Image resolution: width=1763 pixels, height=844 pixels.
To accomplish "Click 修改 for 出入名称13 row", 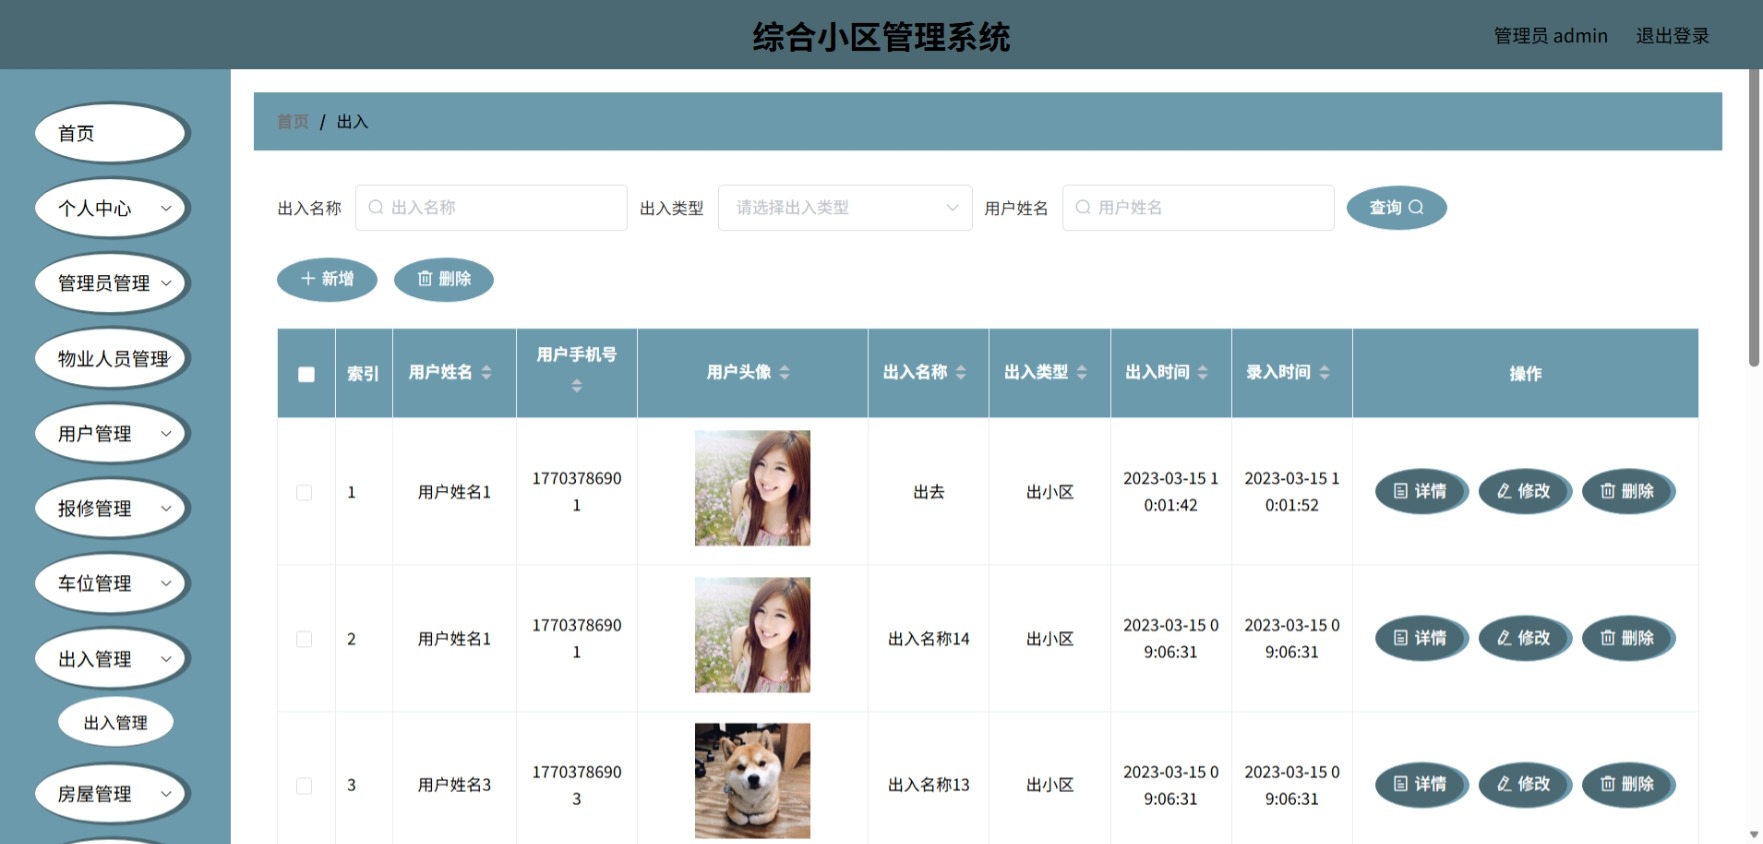I will (x=1524, y=784).
